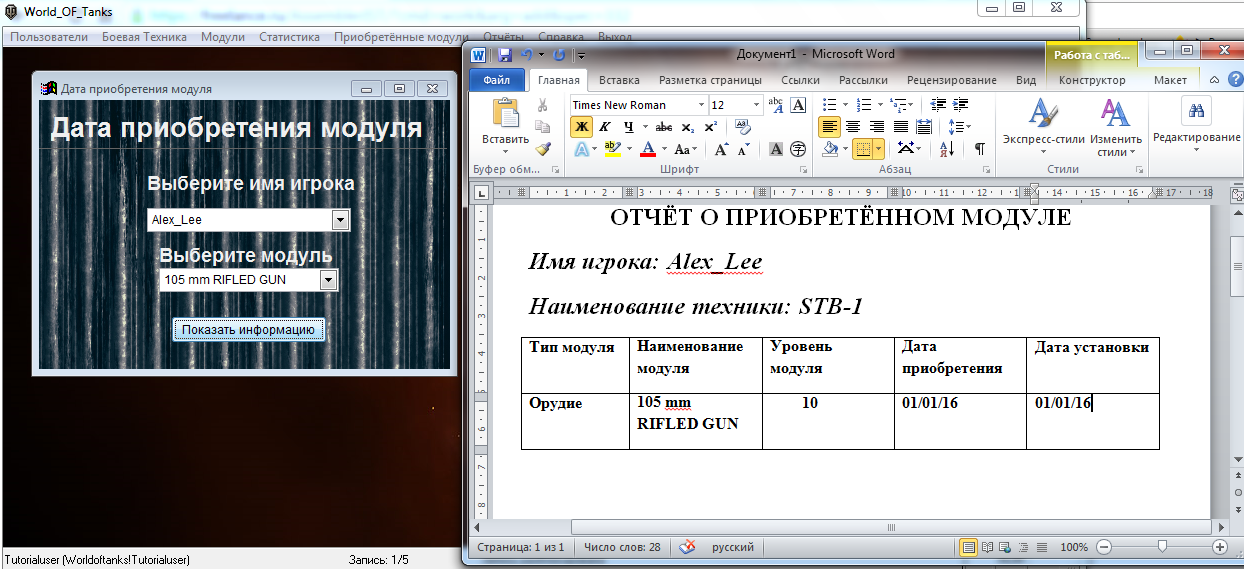Screen dimensions: 1244x569
Task: Click the Redo/Repeat arrow icon in Word
Action: [x=560, y=54]
